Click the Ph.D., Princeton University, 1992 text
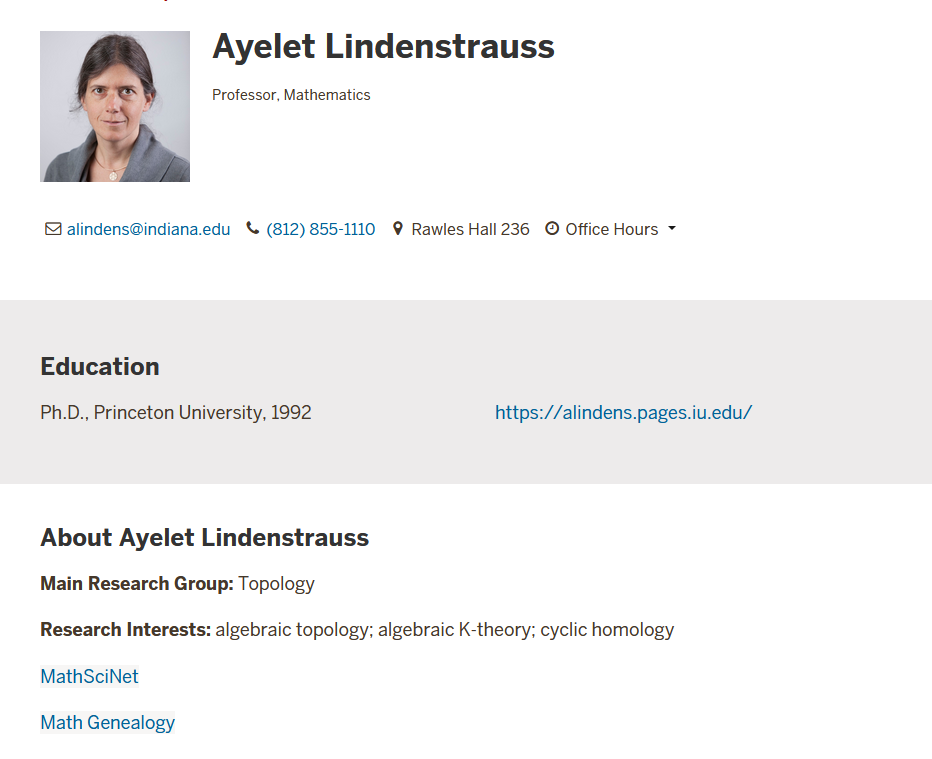 176,412
